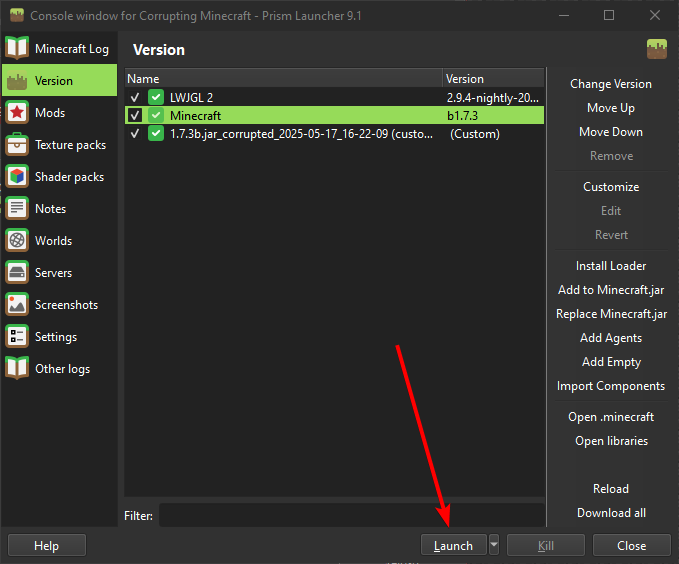The image size is (679, 564).
Task: Click the disabled Remove action
Action: tap(611, 156)
